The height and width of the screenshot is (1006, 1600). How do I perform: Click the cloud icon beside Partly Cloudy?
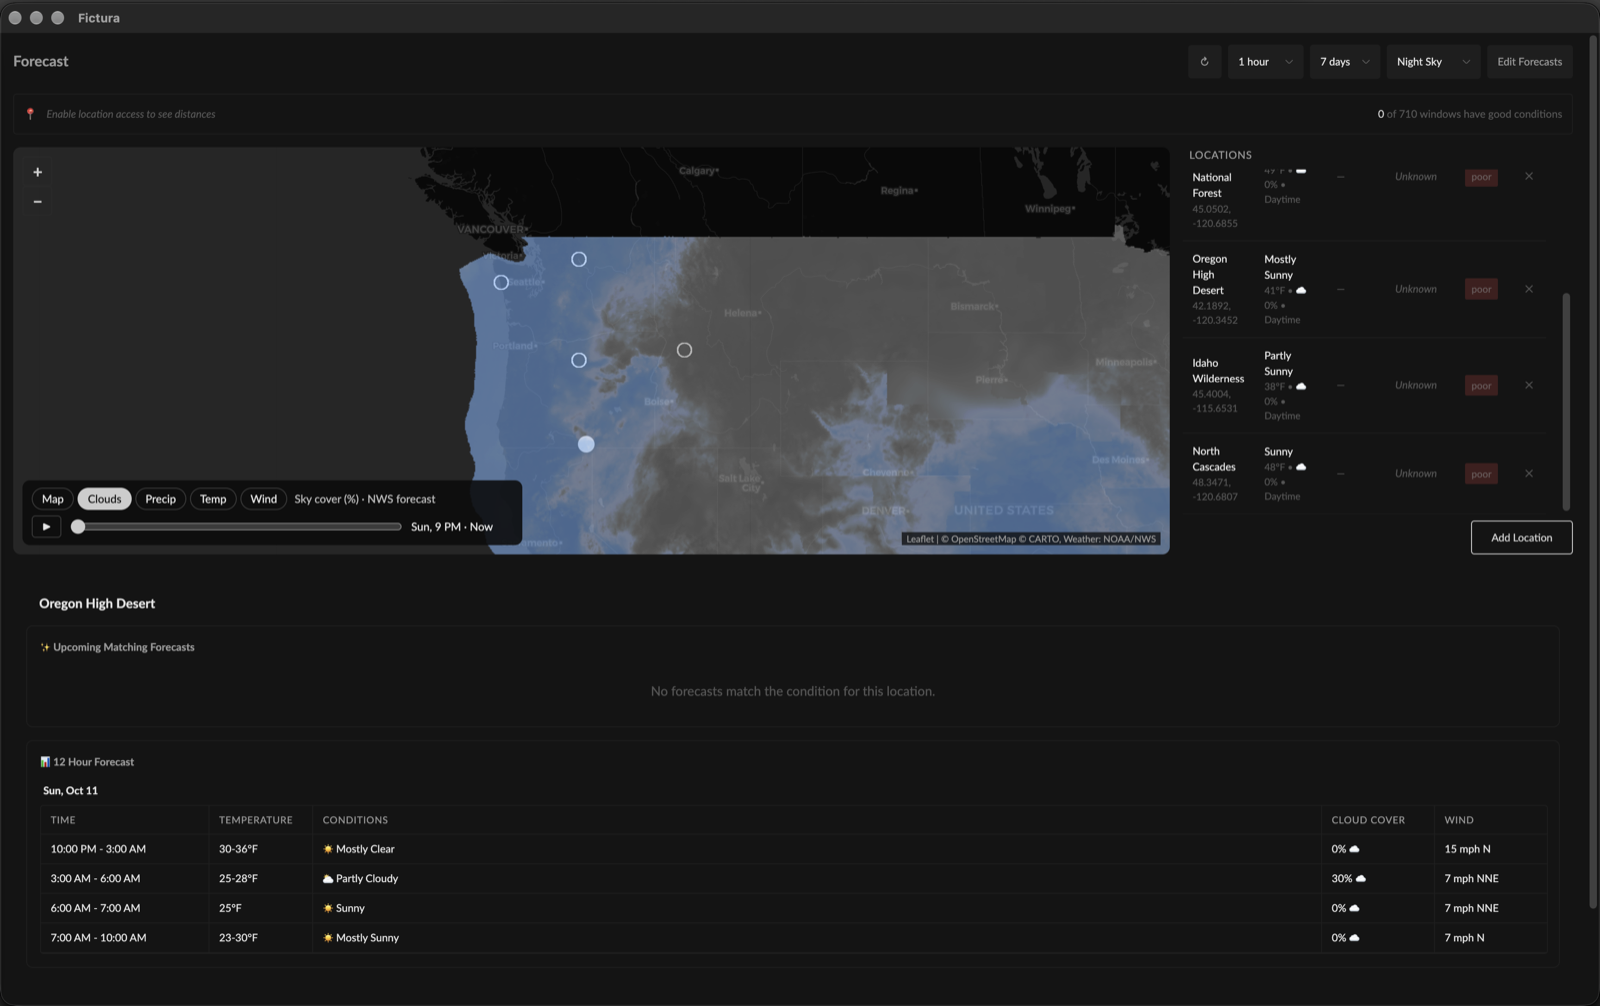coord(328,879)
